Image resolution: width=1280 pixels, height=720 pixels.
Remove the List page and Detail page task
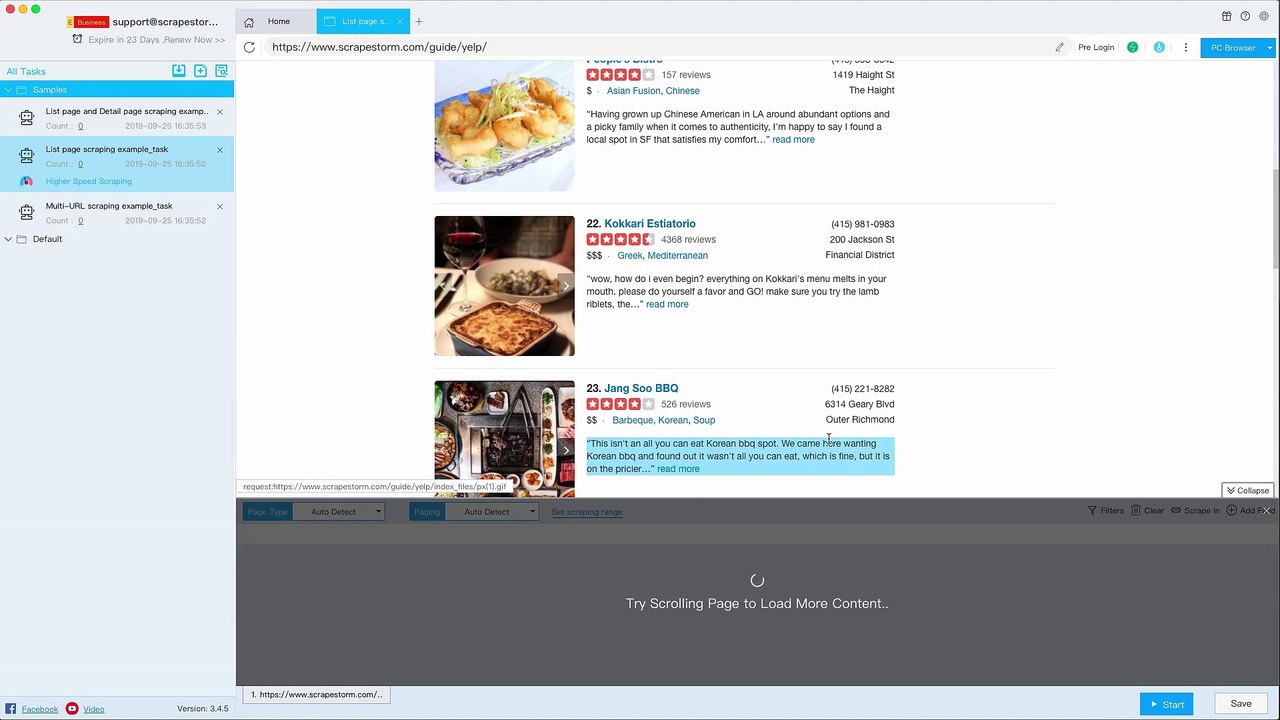tap(220, 112)
